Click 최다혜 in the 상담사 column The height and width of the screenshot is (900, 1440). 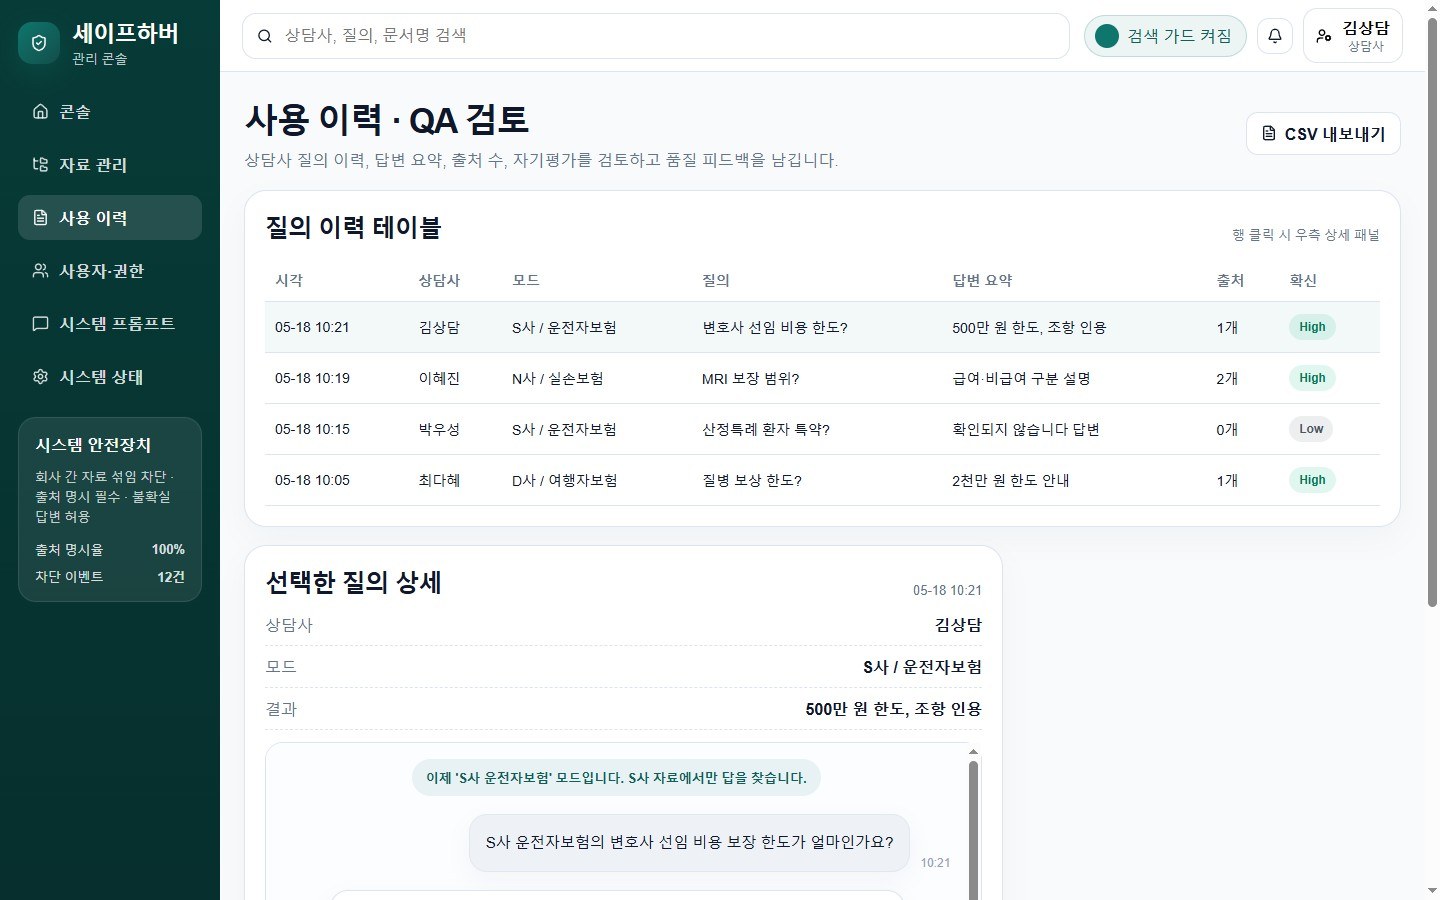pyautogui.click(x=439, y=480)
